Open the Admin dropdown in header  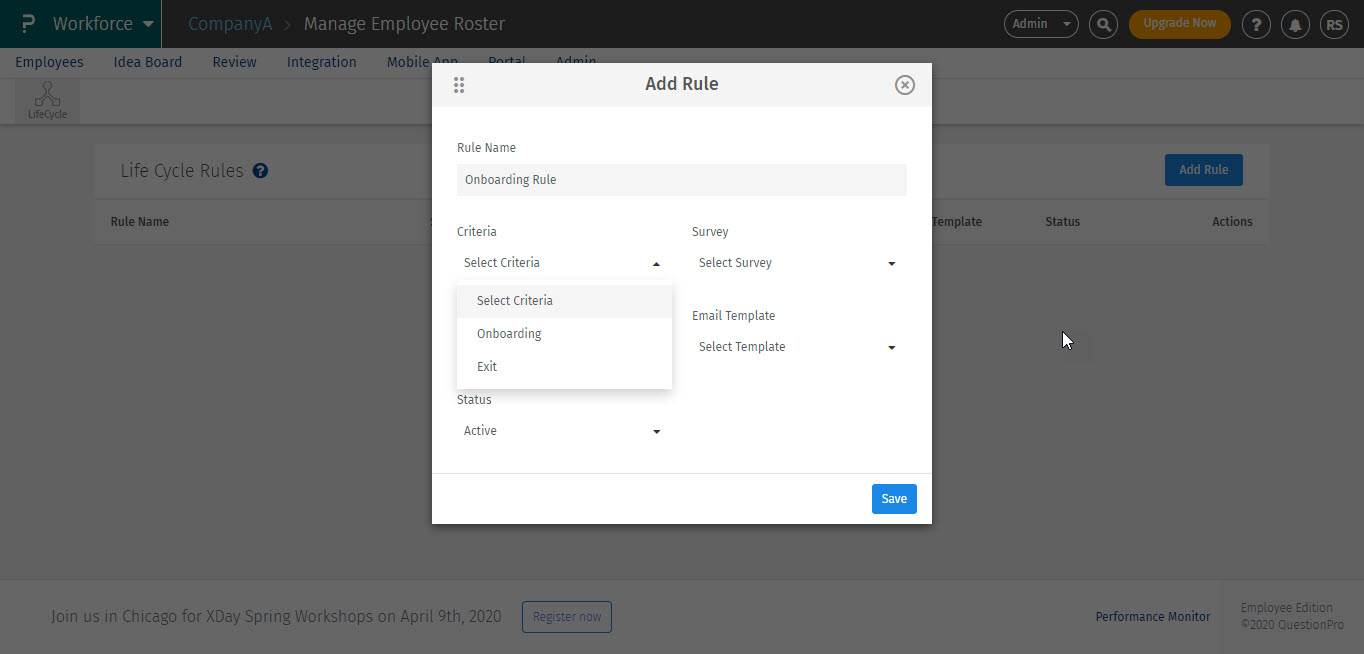(1040, 24)
